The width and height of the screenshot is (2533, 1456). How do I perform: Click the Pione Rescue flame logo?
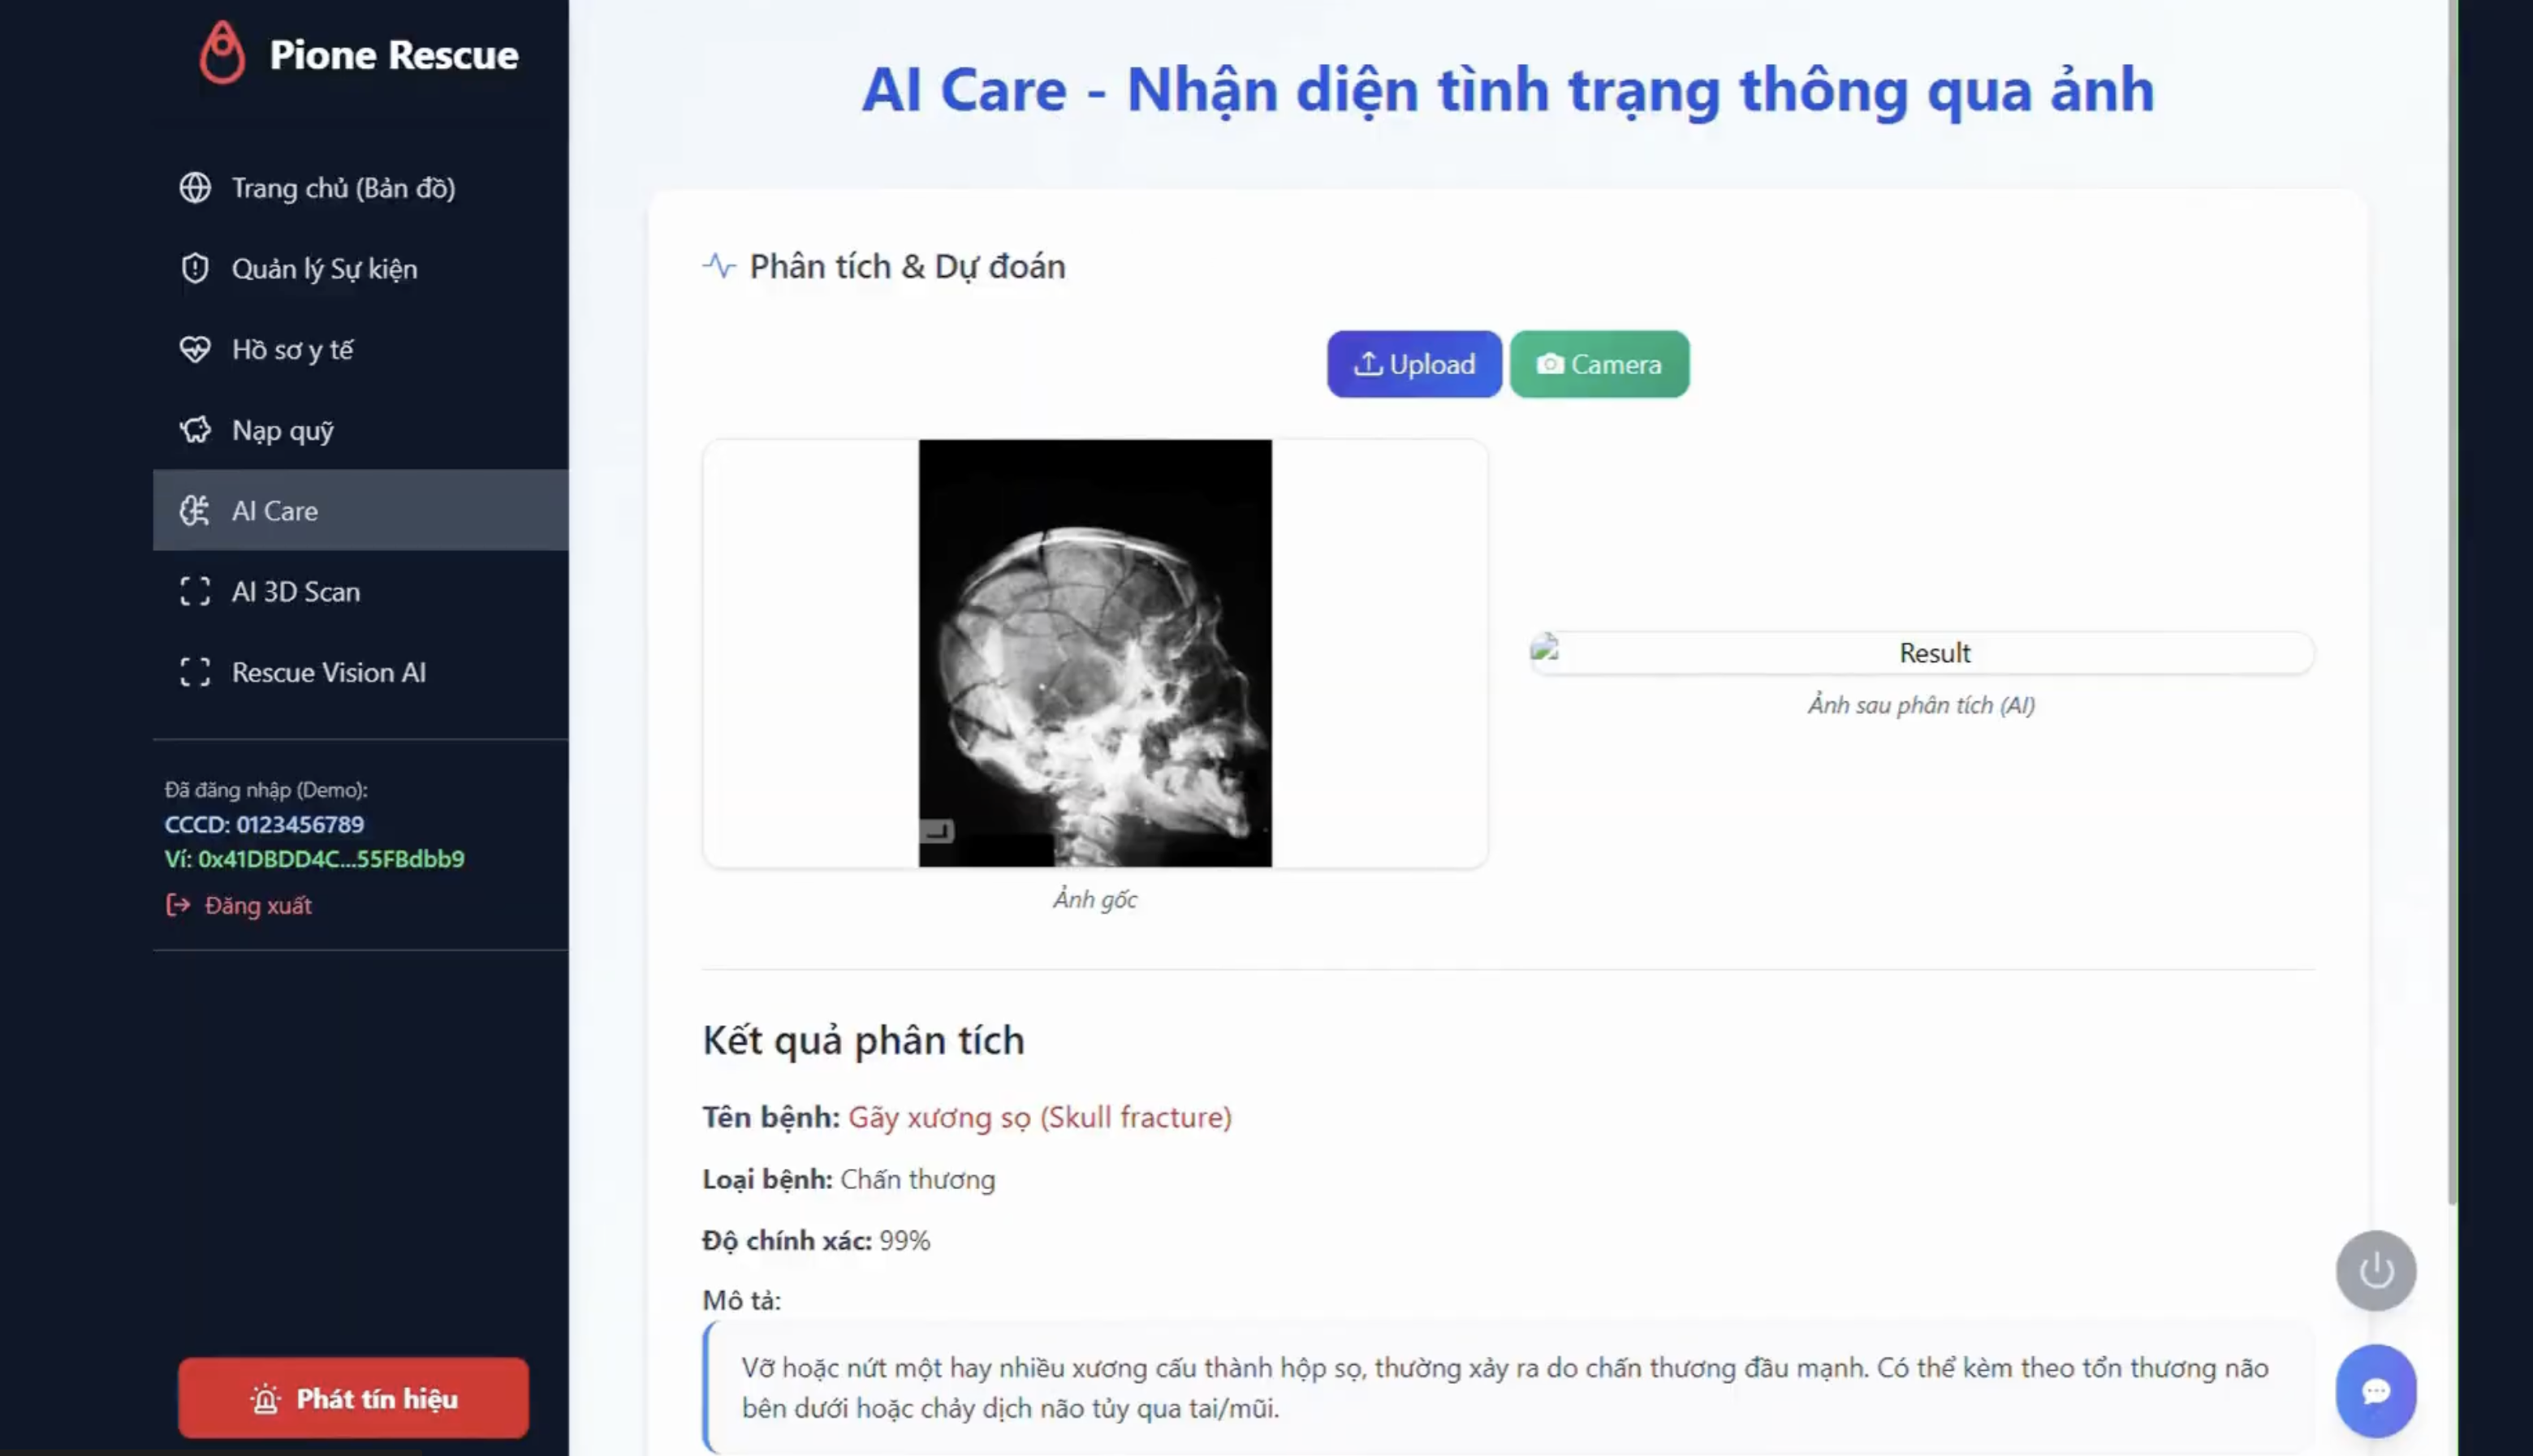[x=221, y=53]
